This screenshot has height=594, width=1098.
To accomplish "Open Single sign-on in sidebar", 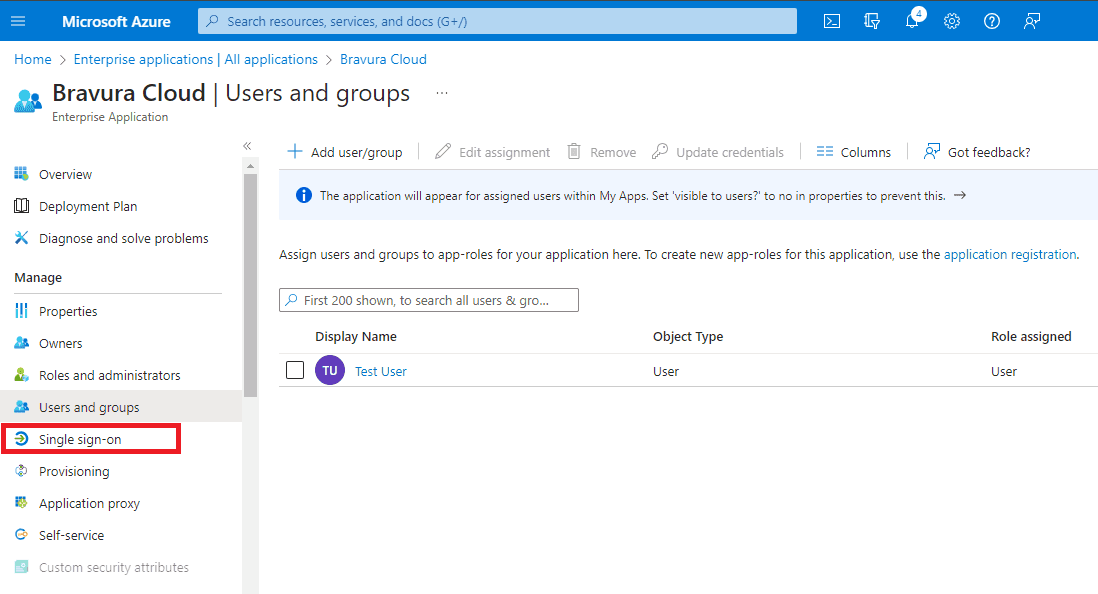I will click(x=80, y=439).
